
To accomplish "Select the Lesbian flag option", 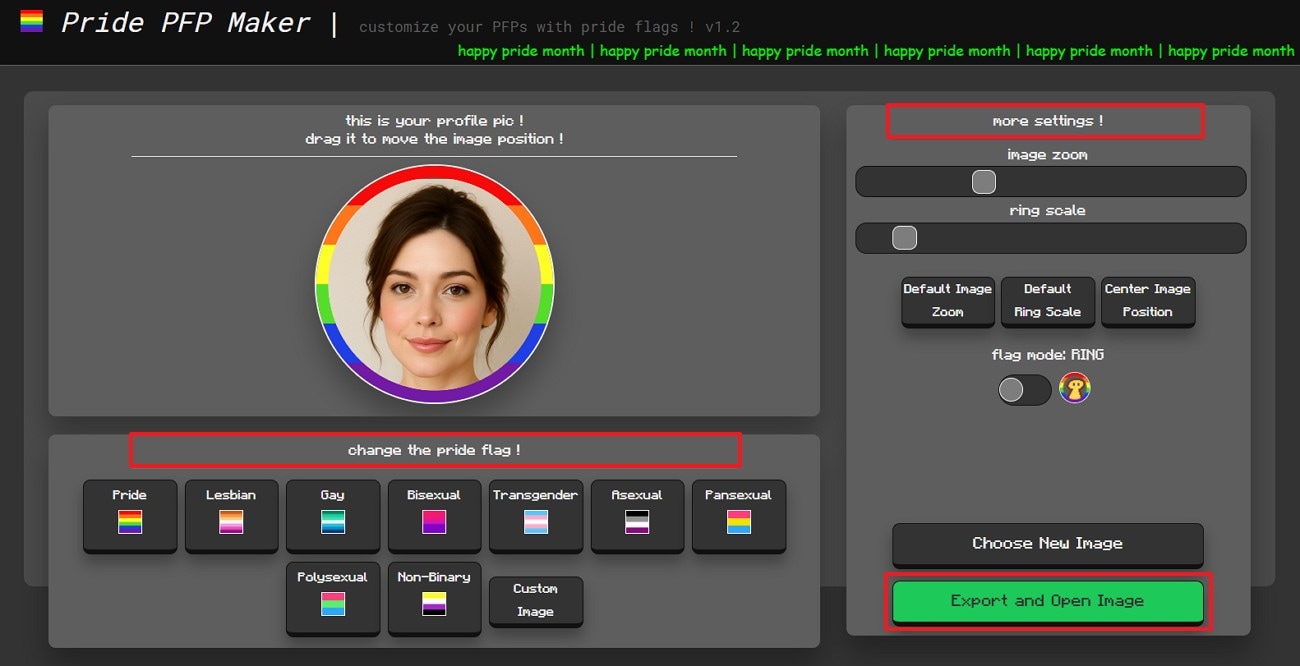I will (231, 515).
